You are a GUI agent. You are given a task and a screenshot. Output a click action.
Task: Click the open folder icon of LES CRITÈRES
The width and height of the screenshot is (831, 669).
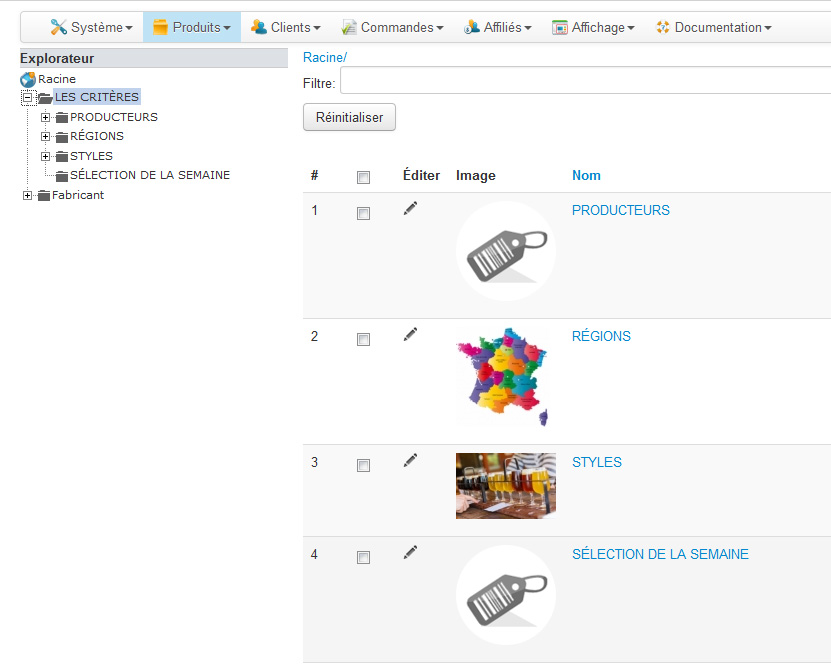coord(45,98)
